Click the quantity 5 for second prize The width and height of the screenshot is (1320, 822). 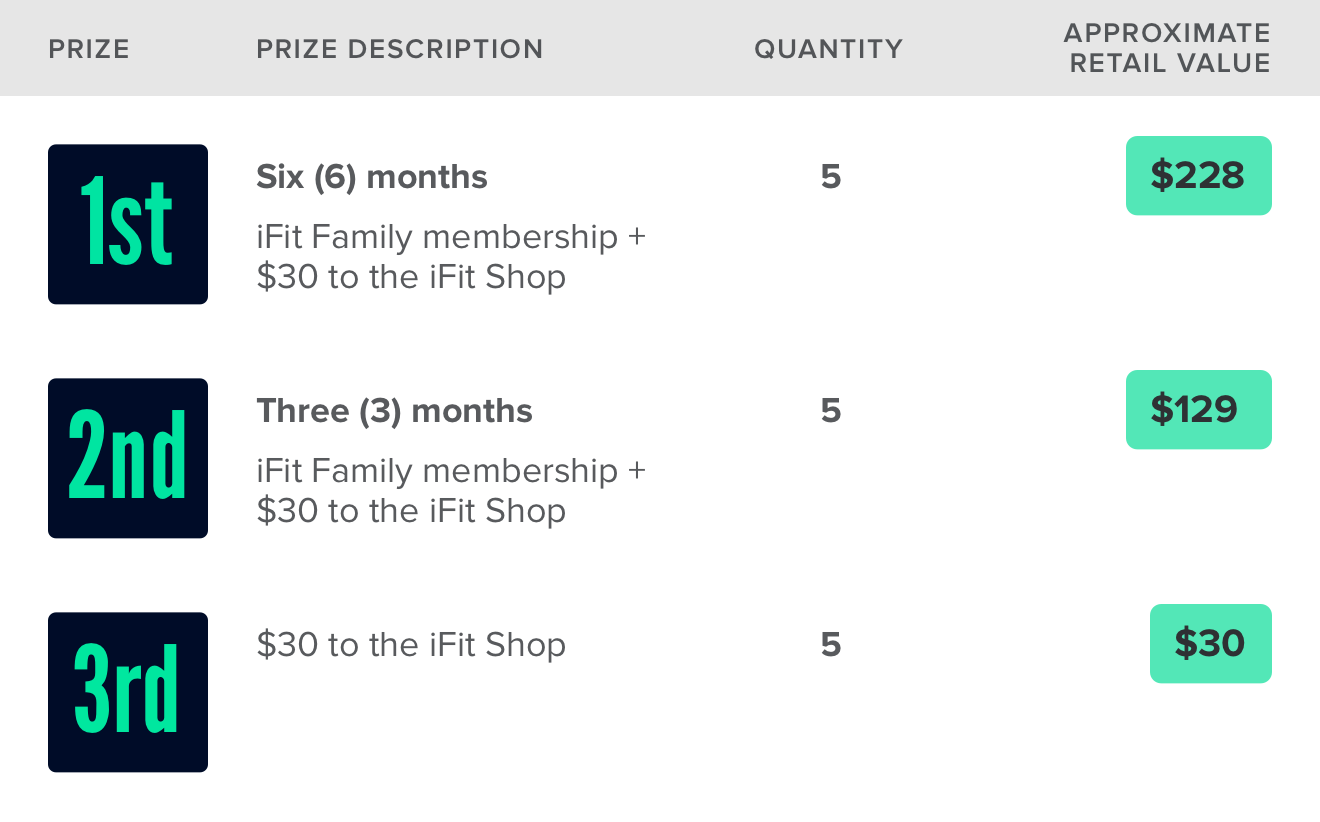(831, 411)
